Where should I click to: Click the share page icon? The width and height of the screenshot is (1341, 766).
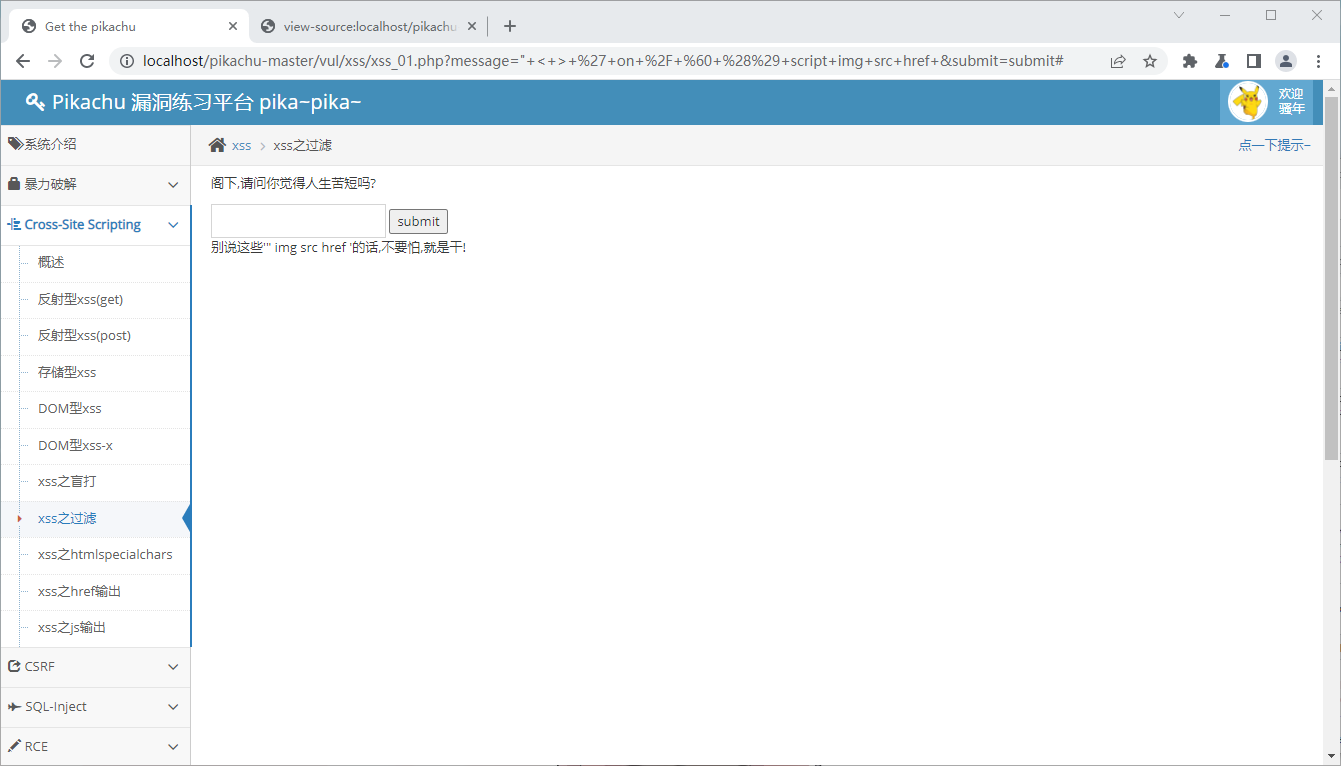1118,61
